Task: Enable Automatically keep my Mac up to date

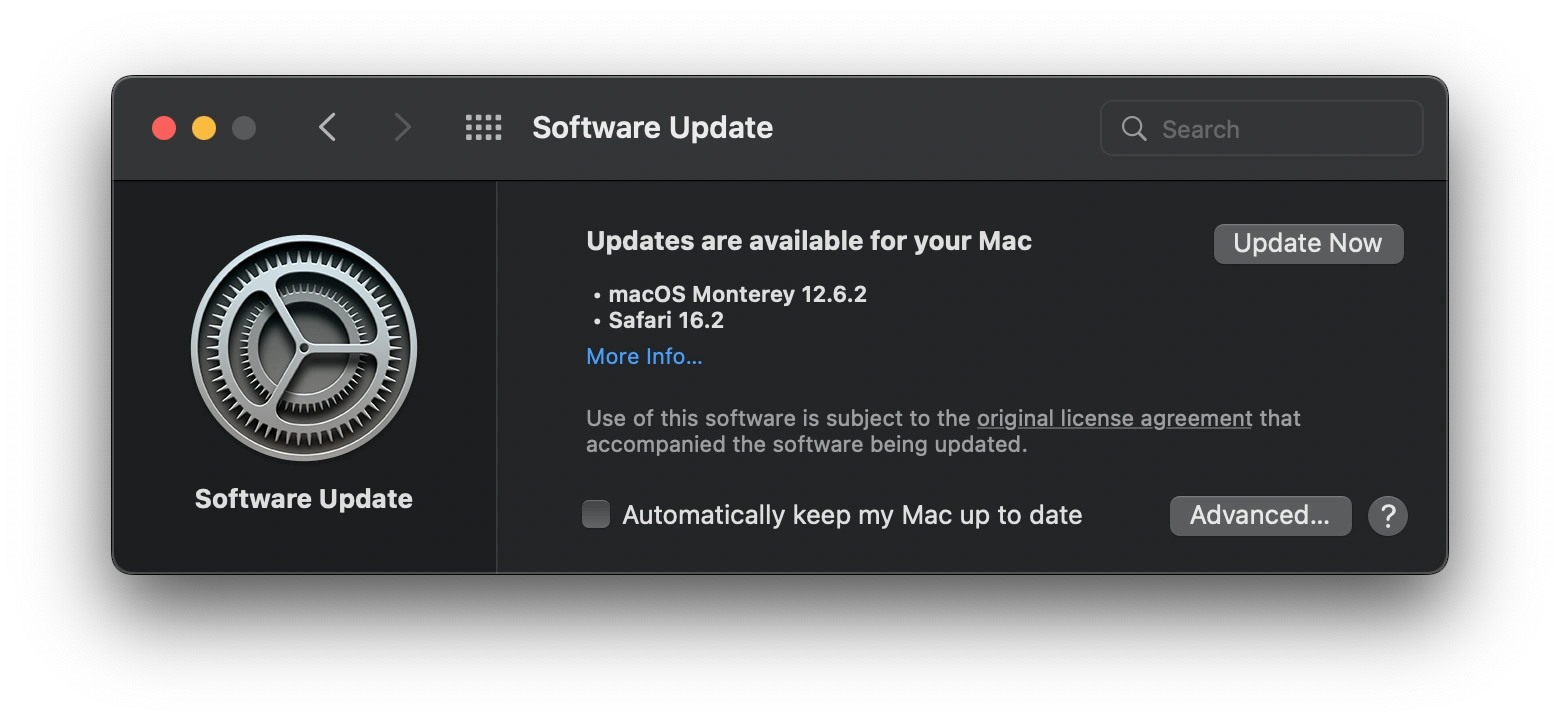Action: pos(596,515)
